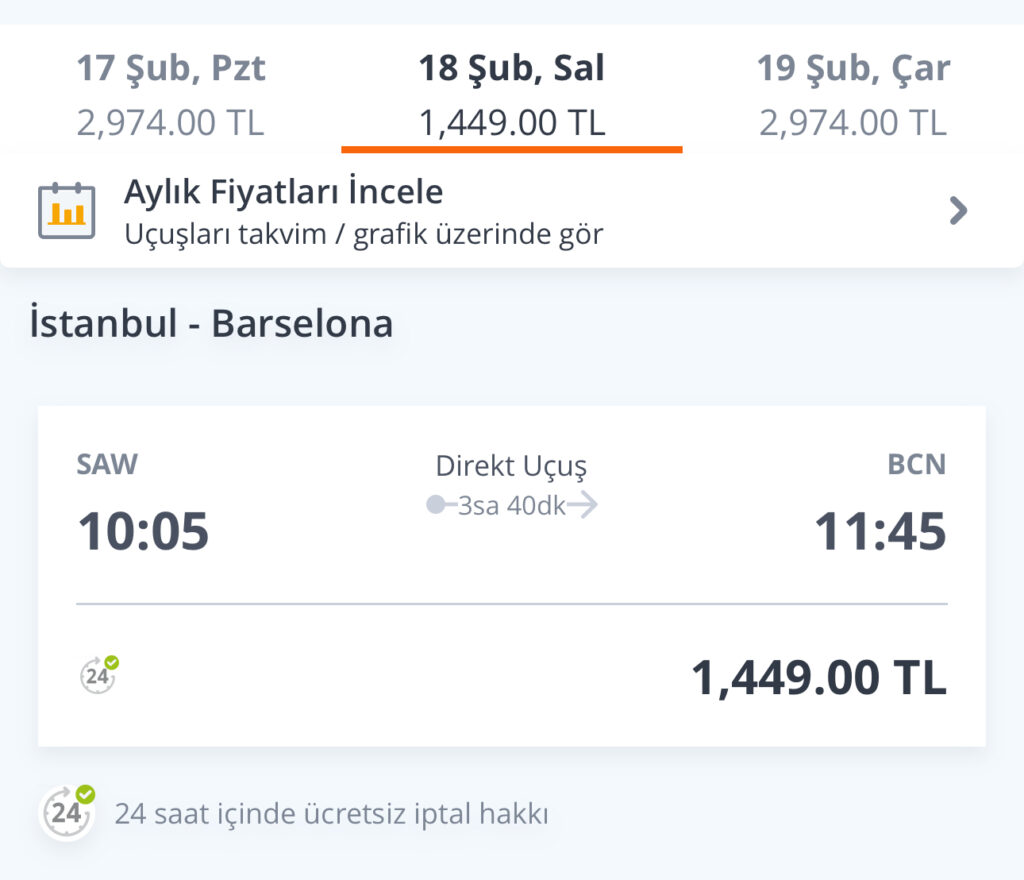Click the monthly prices calendar chart icon
The height and width of the screenshot is (880, 1024).
point(66,211)
